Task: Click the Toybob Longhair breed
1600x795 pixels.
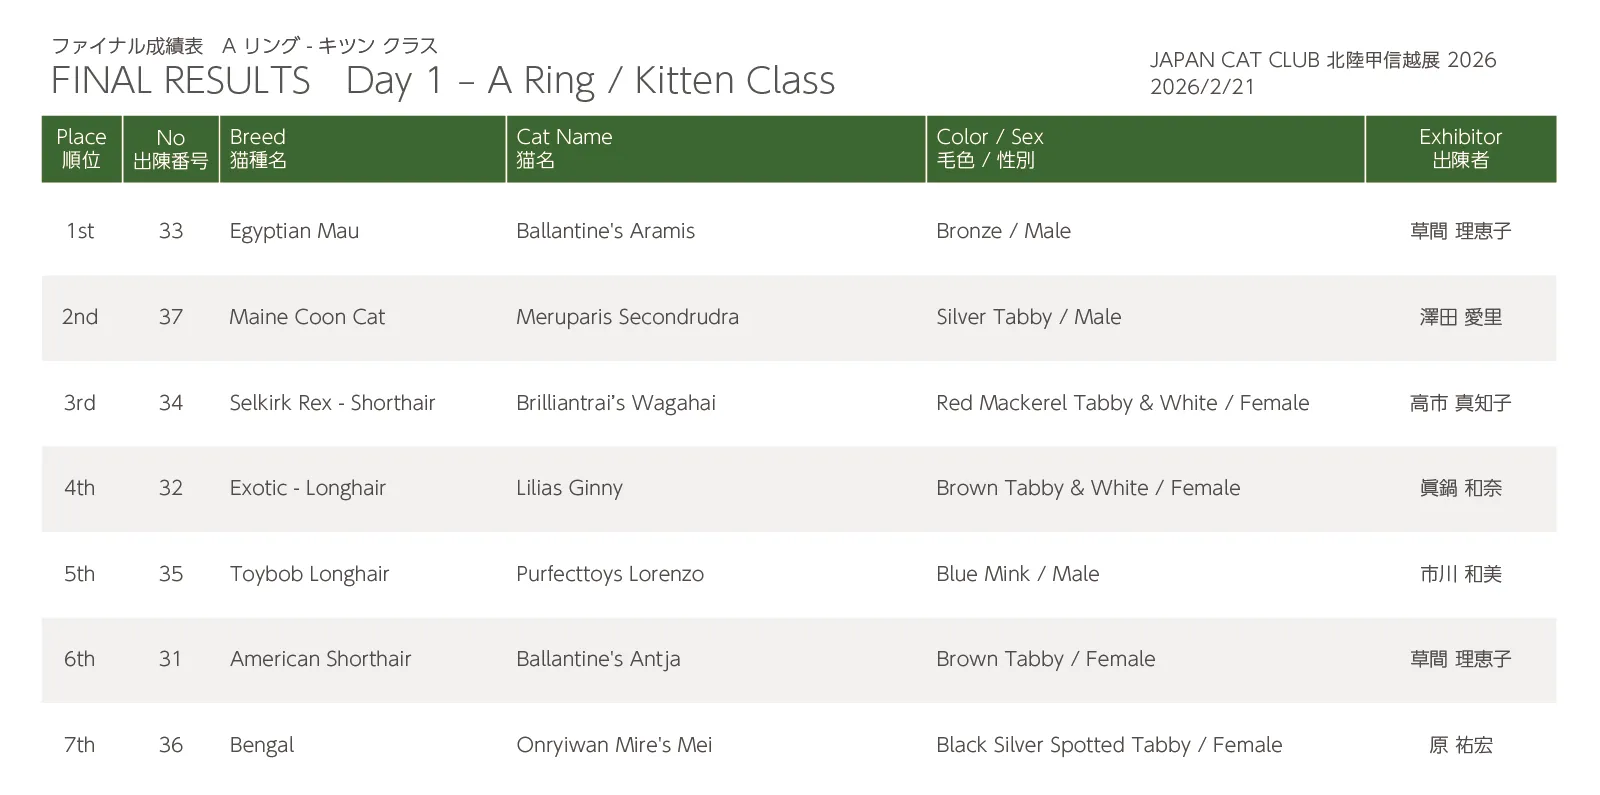Action: [309, 574]
